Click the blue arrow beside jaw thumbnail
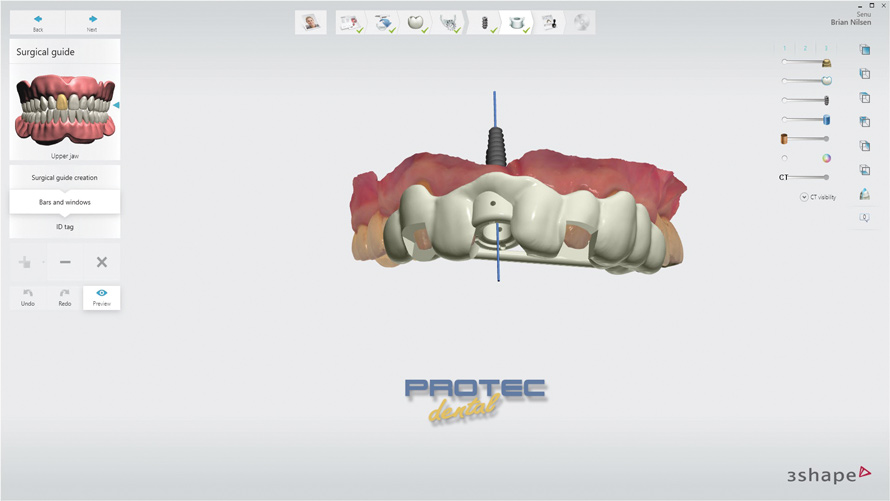This screenshot has height=501, width=890. (116, 105)
